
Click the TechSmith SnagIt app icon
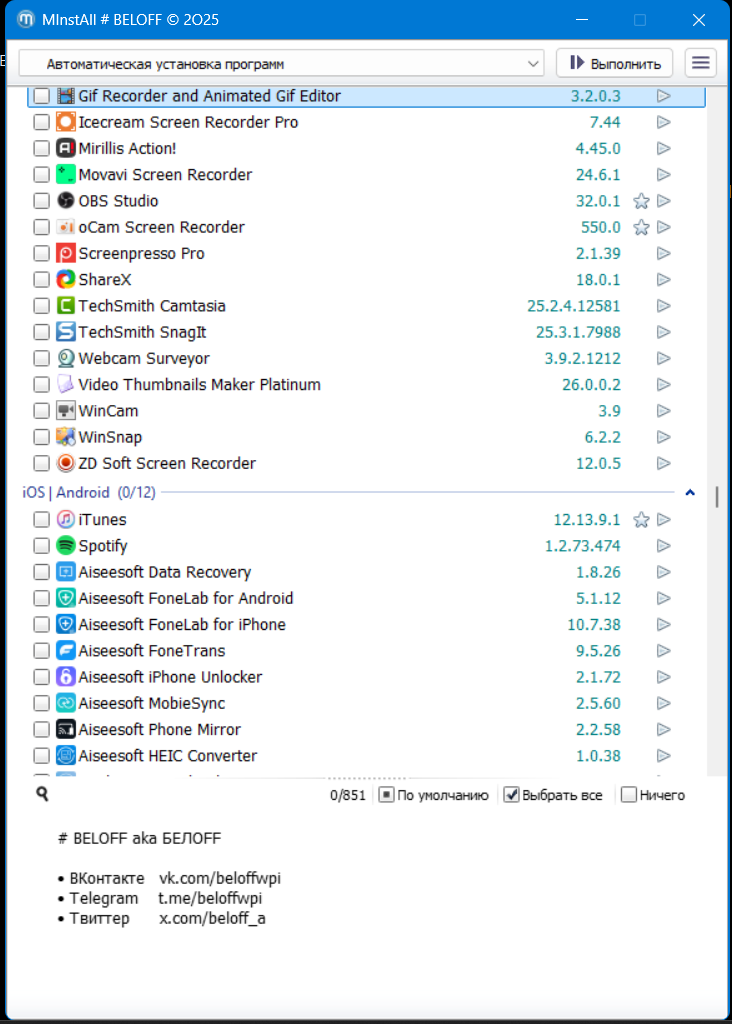66,332
